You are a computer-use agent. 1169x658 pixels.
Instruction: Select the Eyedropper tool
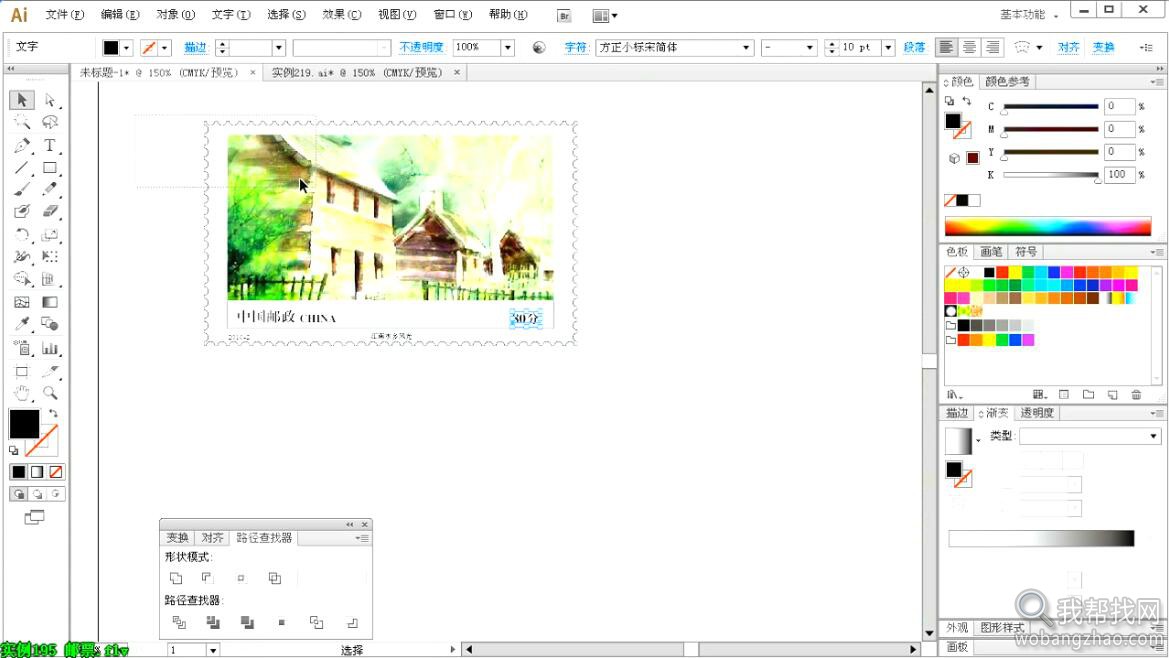point(22,324)
